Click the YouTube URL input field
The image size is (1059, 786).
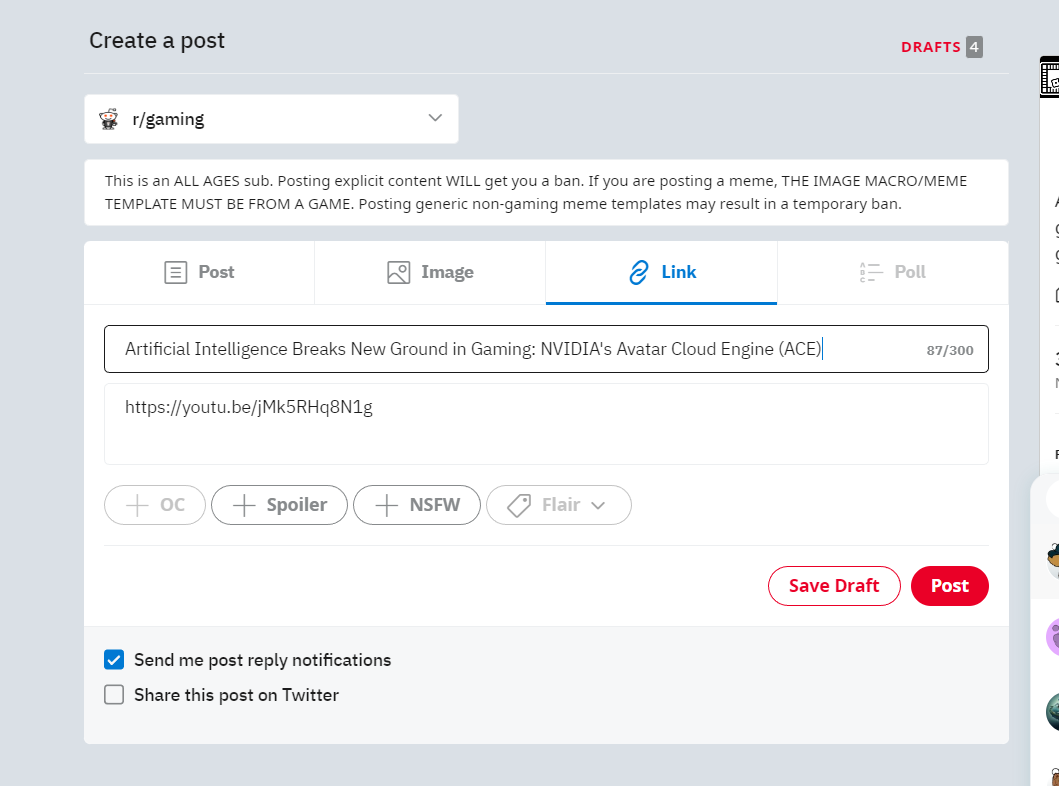[546, 424]
